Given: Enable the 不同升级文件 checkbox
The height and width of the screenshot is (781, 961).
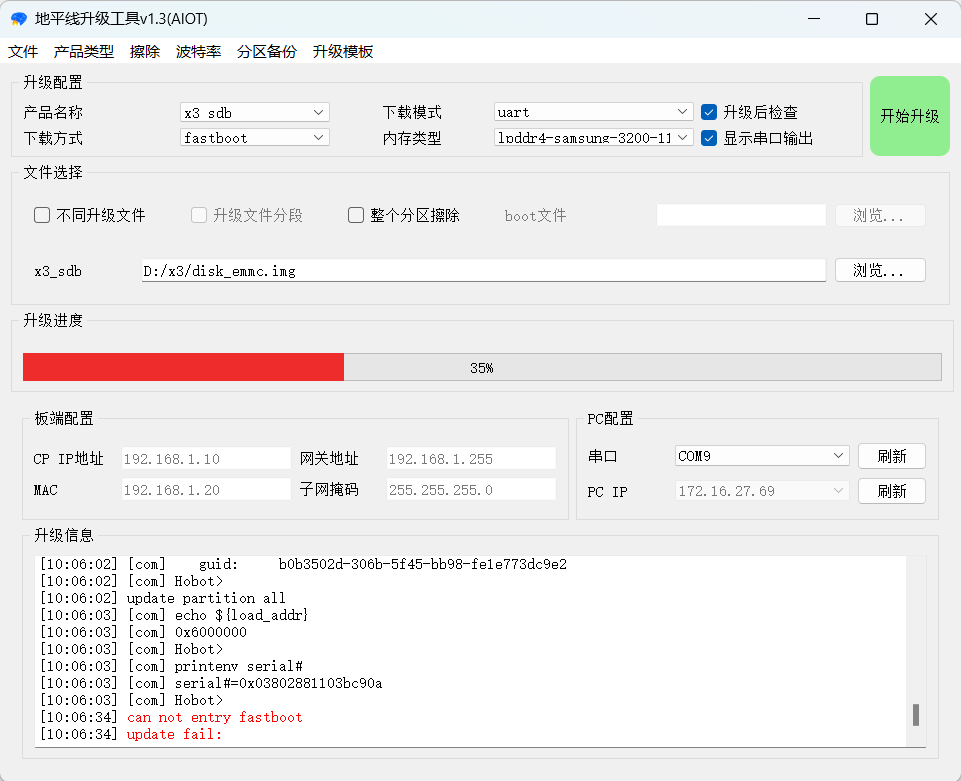Looking at the screenshot, I should click(x=42, y=215).
